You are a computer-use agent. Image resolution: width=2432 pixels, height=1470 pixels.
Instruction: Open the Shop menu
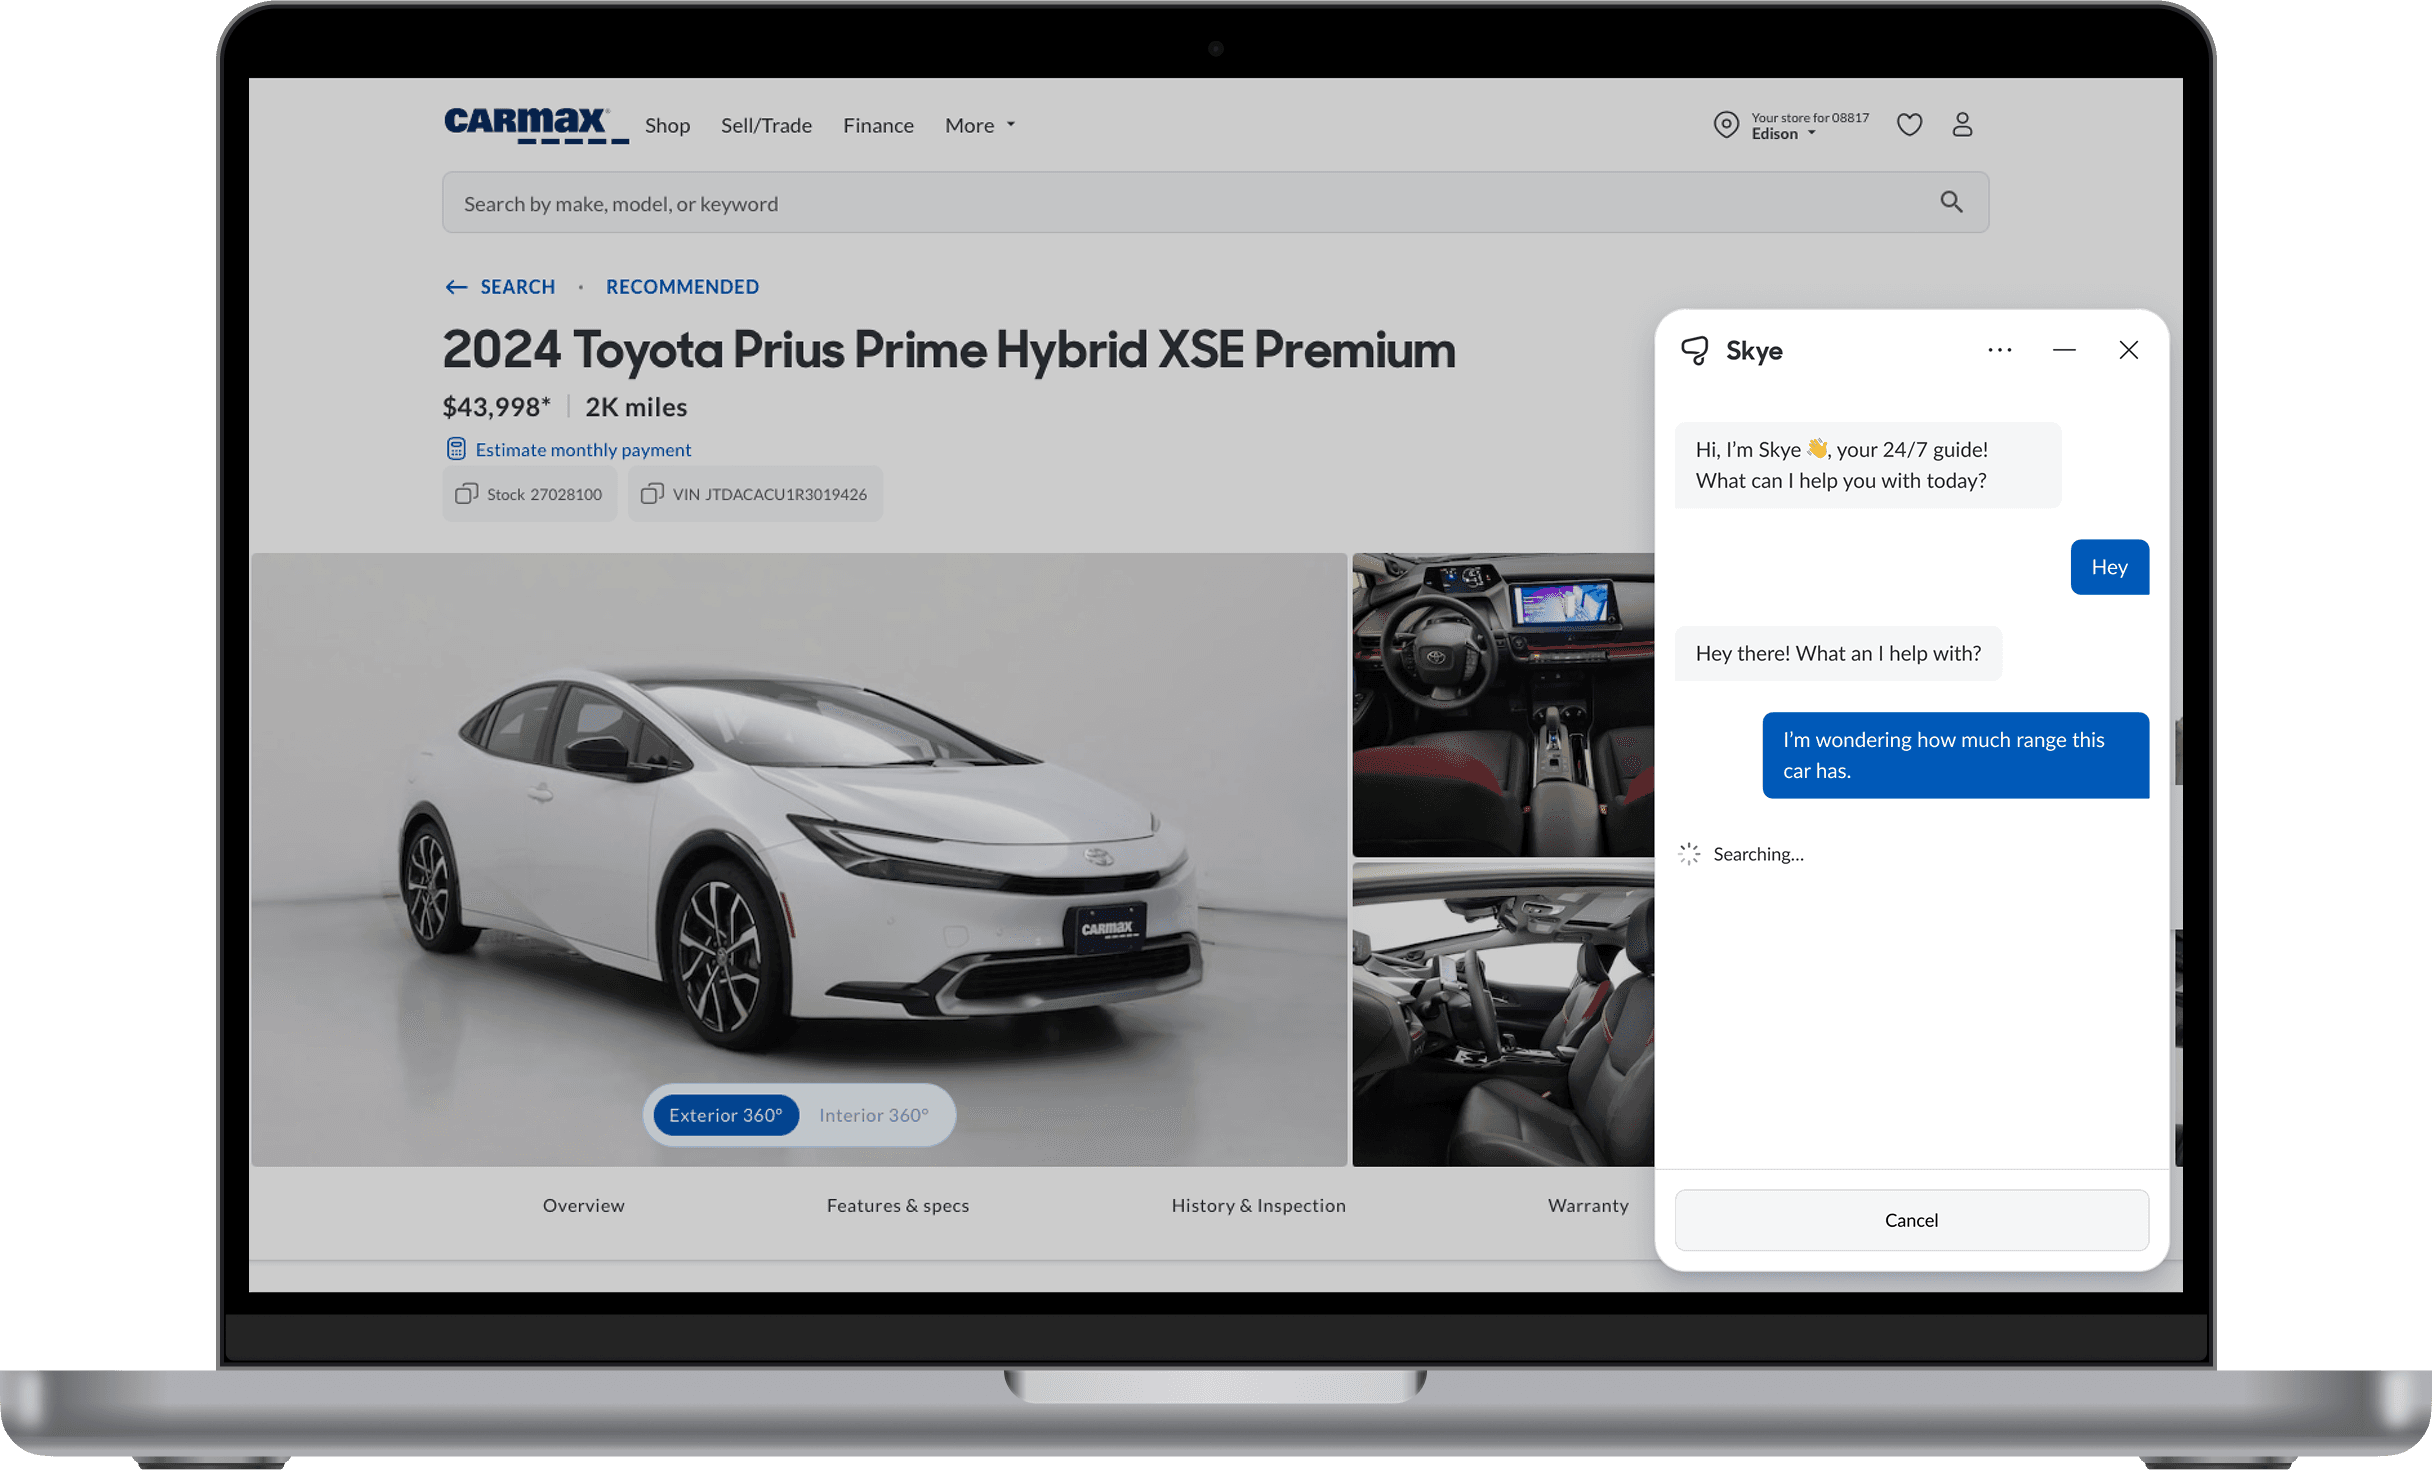click(x=667, y=125)
